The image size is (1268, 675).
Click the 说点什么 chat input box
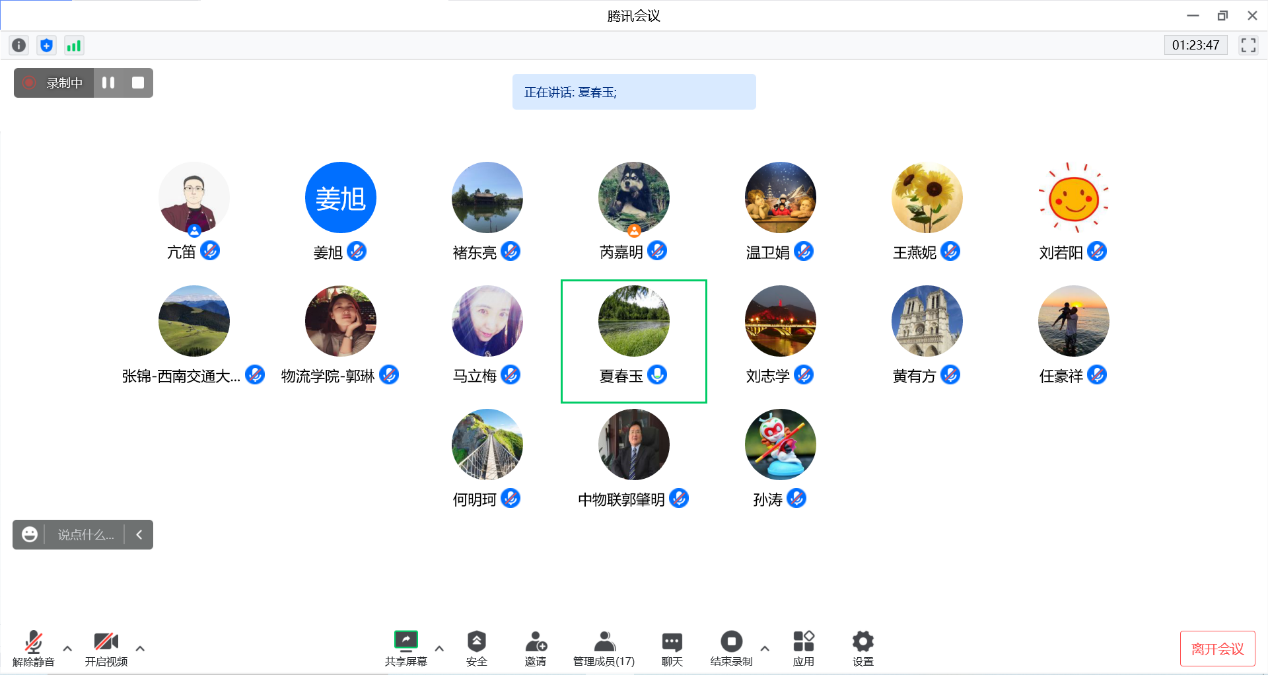(x=85, y=535)
